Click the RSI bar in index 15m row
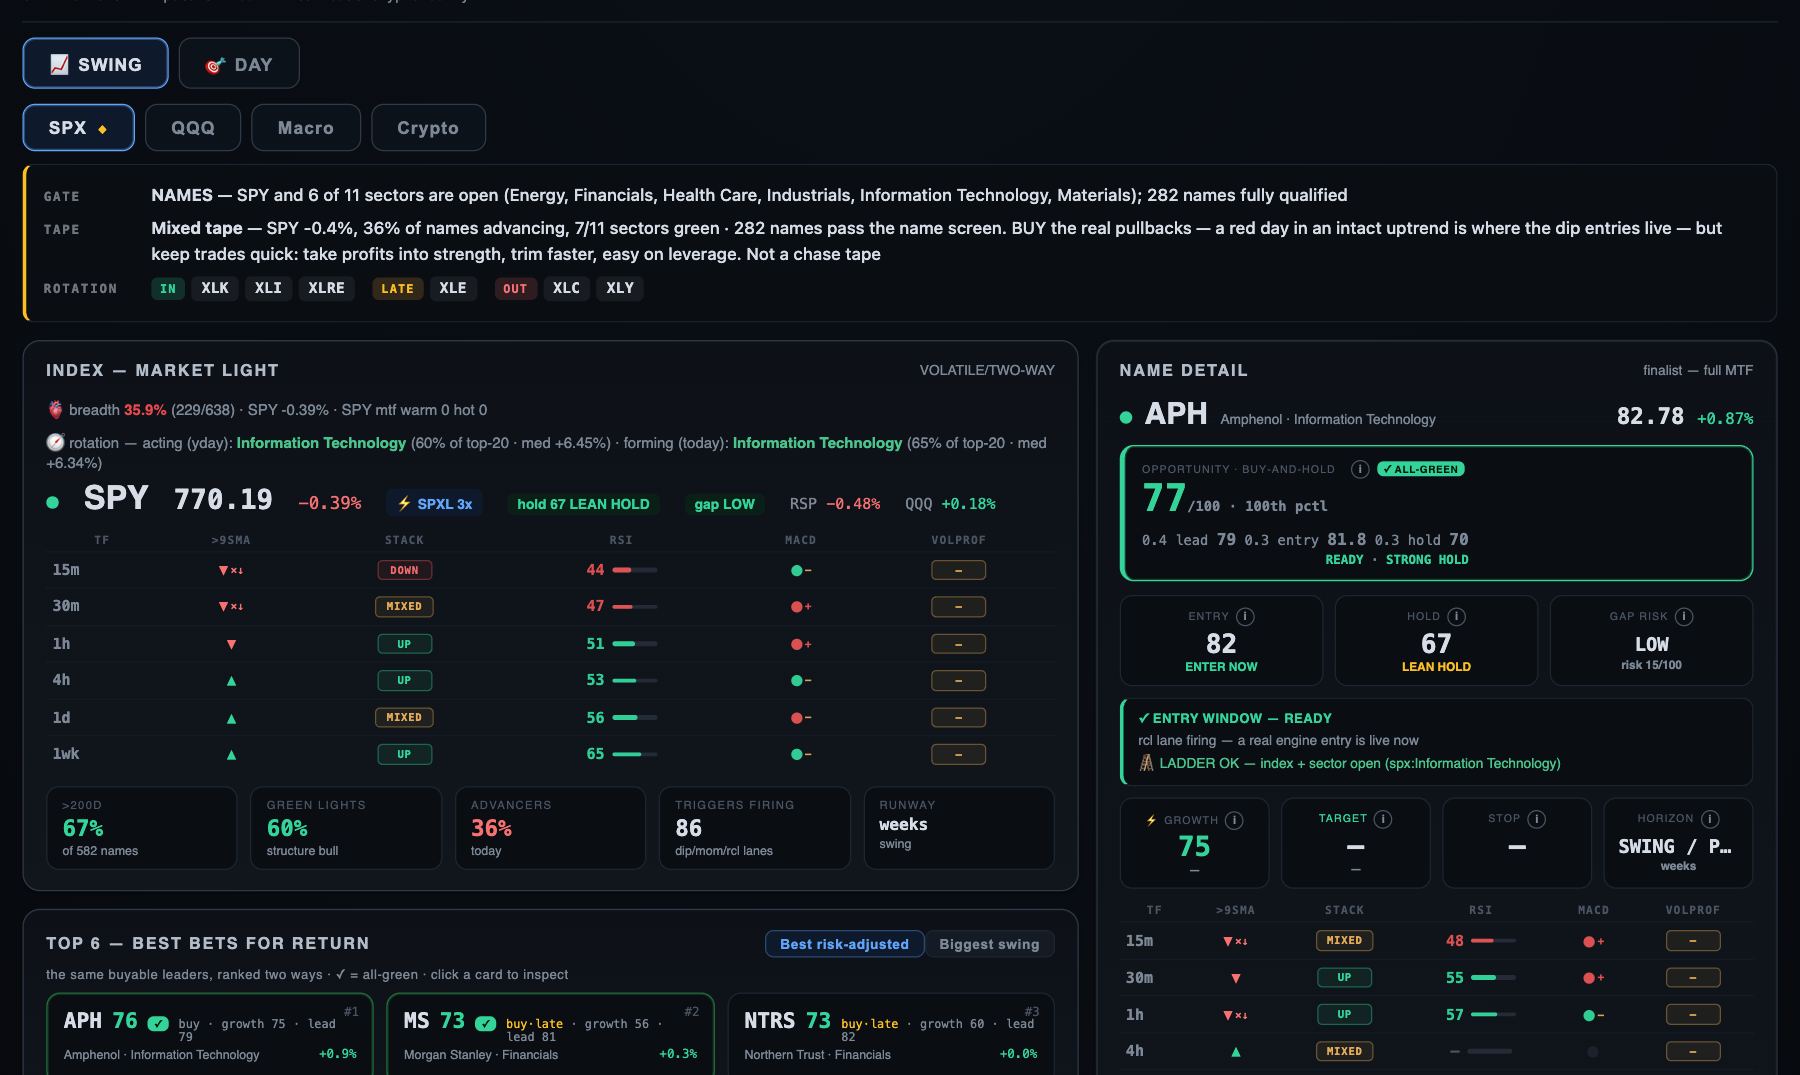The height and width of the screenshot is (1075, 1800). point(635,570)
